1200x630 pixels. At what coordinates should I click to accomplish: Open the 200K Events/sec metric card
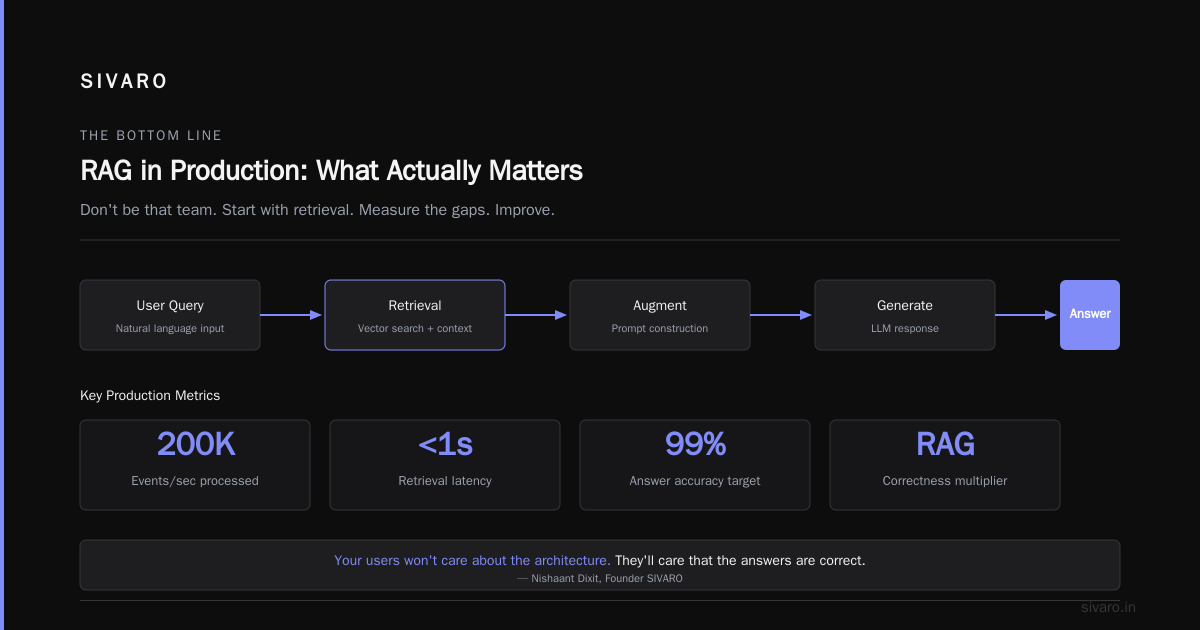195,465
